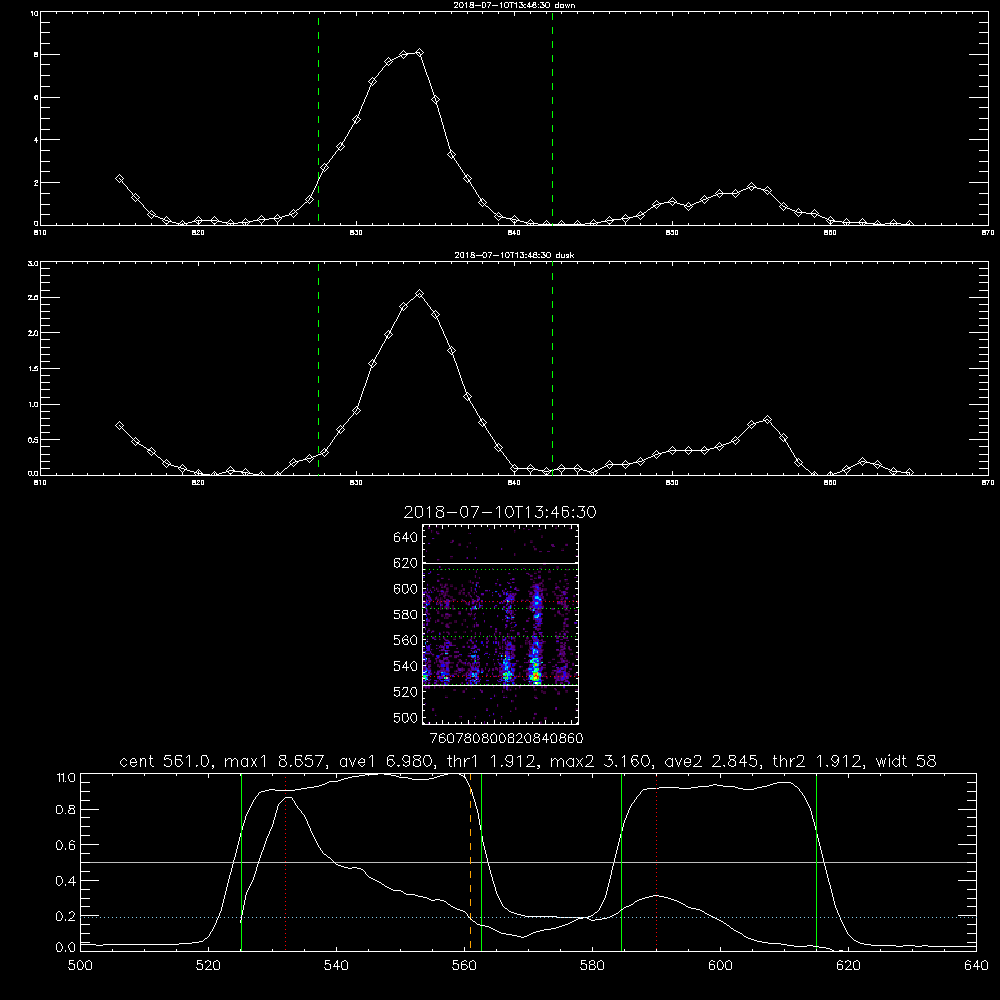Click the x-axis label '540' of the bottom plot
1000x1000 pixels.
coord(336,966)
